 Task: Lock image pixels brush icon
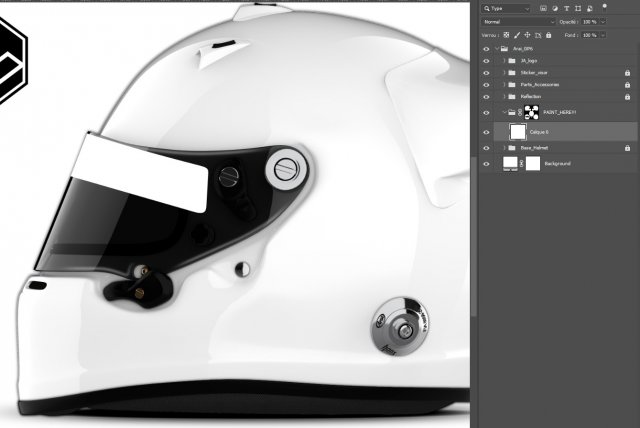[x=517, y=35]
